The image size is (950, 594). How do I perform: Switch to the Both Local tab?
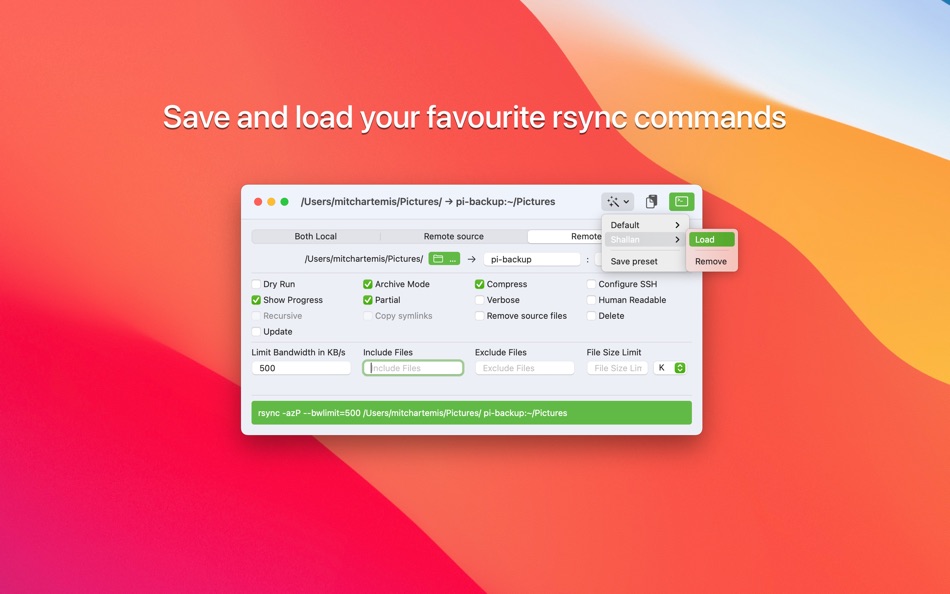coord(316,236)
